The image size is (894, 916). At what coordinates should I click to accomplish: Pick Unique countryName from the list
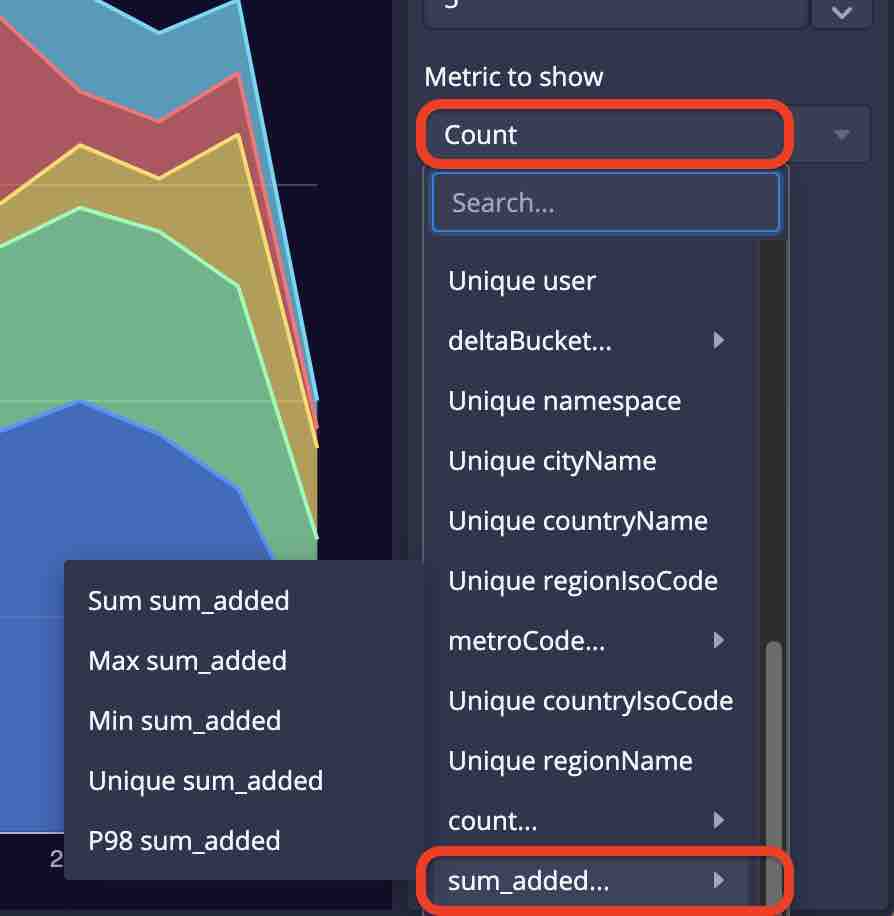click(x=578, y=521)
